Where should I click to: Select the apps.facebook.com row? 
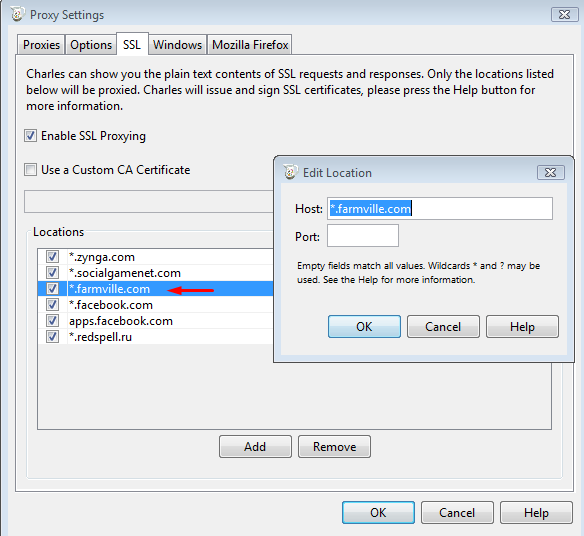click(156, 321)
